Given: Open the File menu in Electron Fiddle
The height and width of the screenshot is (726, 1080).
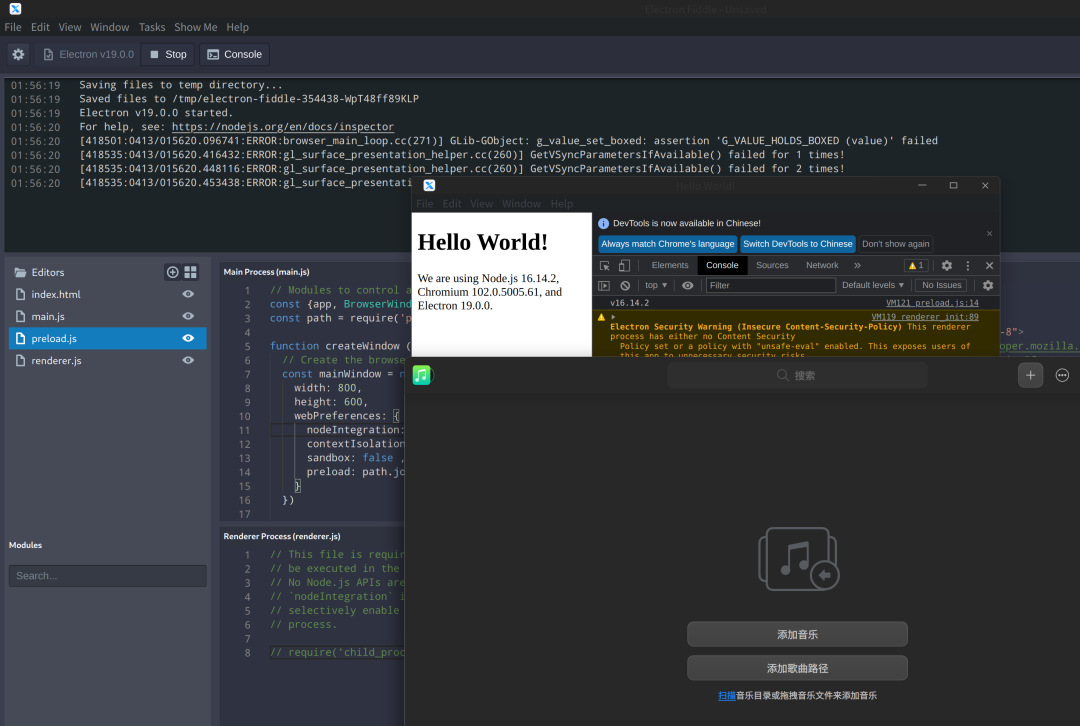Looking at the screenshot, I should pyautogui.click(x=13, y=27).
